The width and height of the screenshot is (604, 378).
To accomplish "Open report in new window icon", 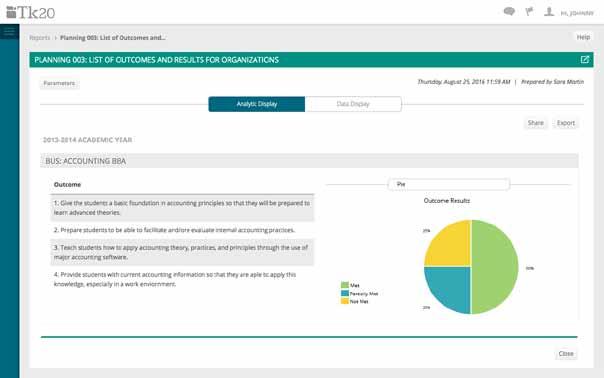I will 585,59.
